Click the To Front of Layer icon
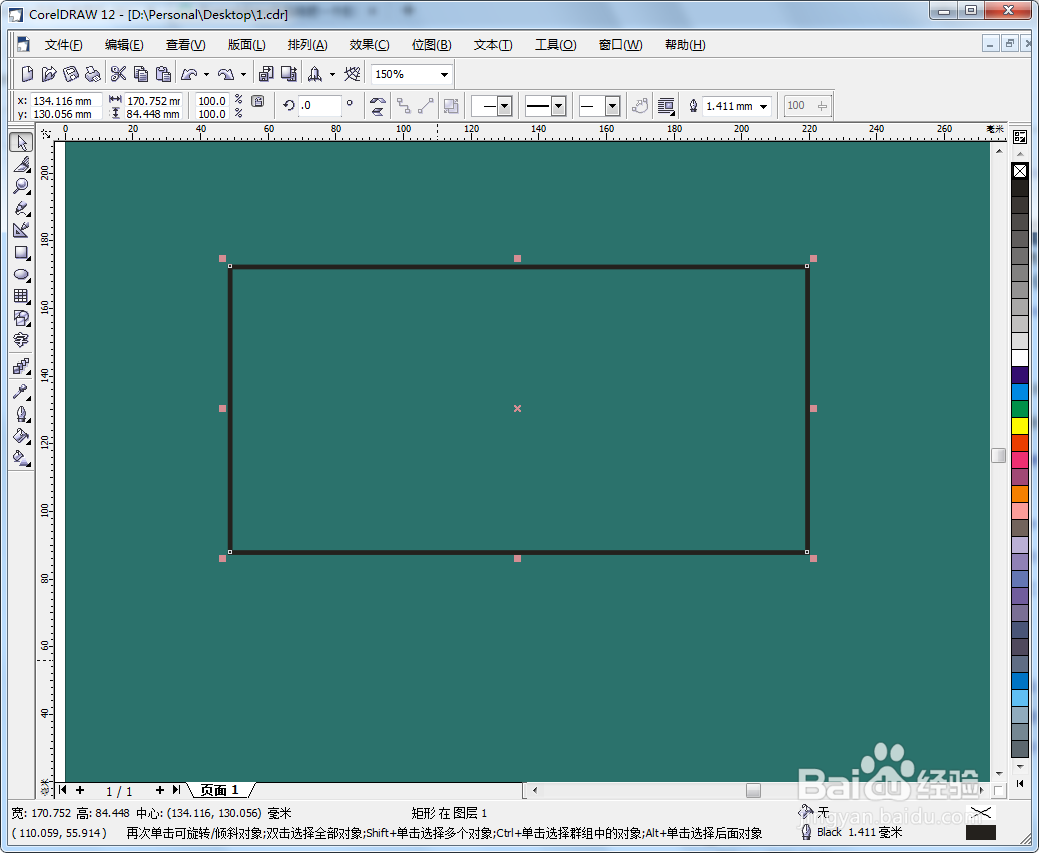 [x=451, y=106]
